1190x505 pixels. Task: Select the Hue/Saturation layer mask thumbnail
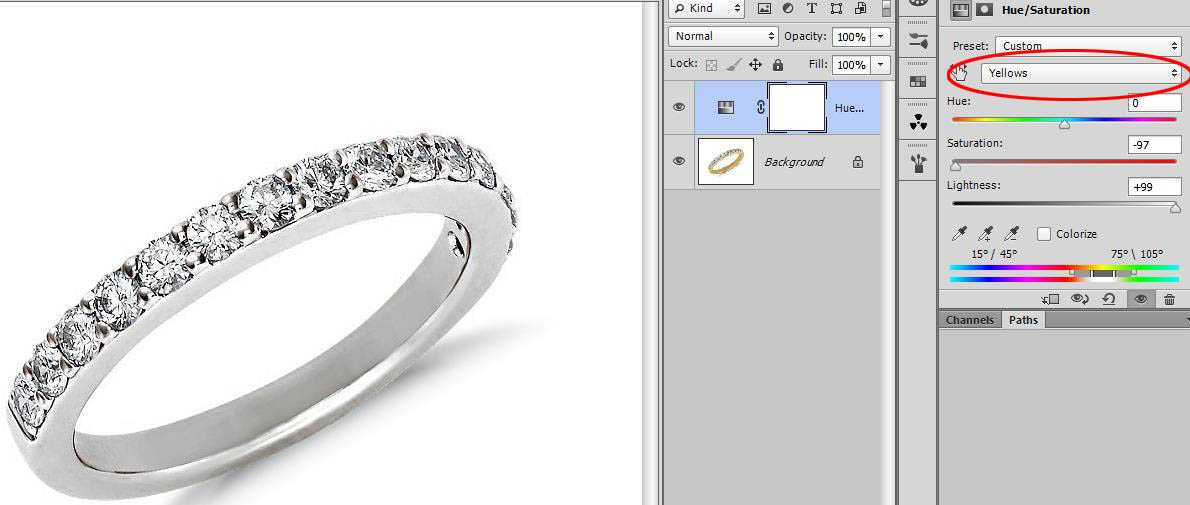click(797, 107)
